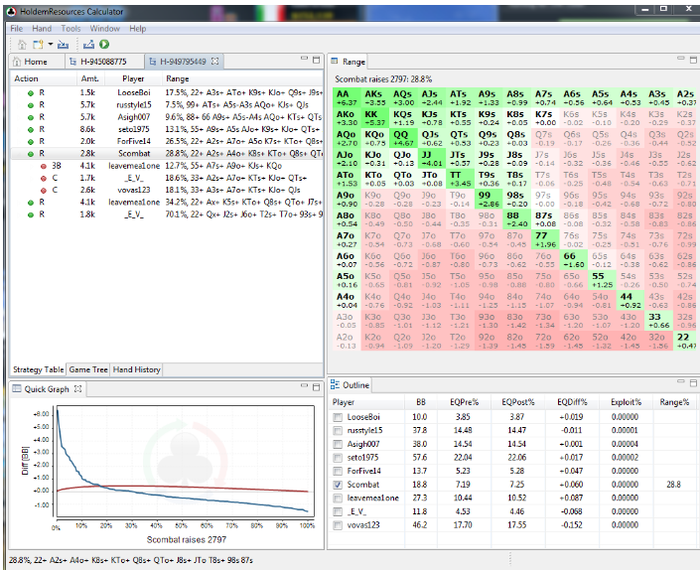The height and width of the screenshot is (570, 700).
Task: Open the File menu
Action: click(17, 29)
